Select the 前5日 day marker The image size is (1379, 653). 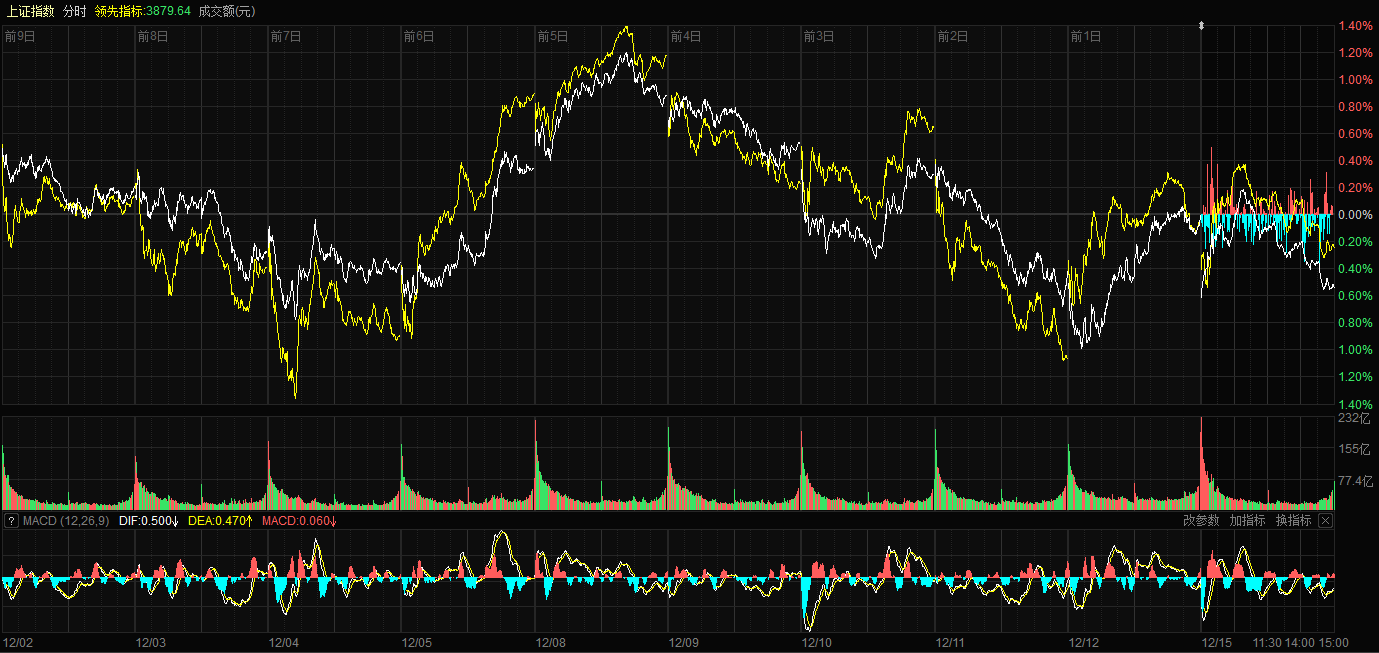(552, 37)
